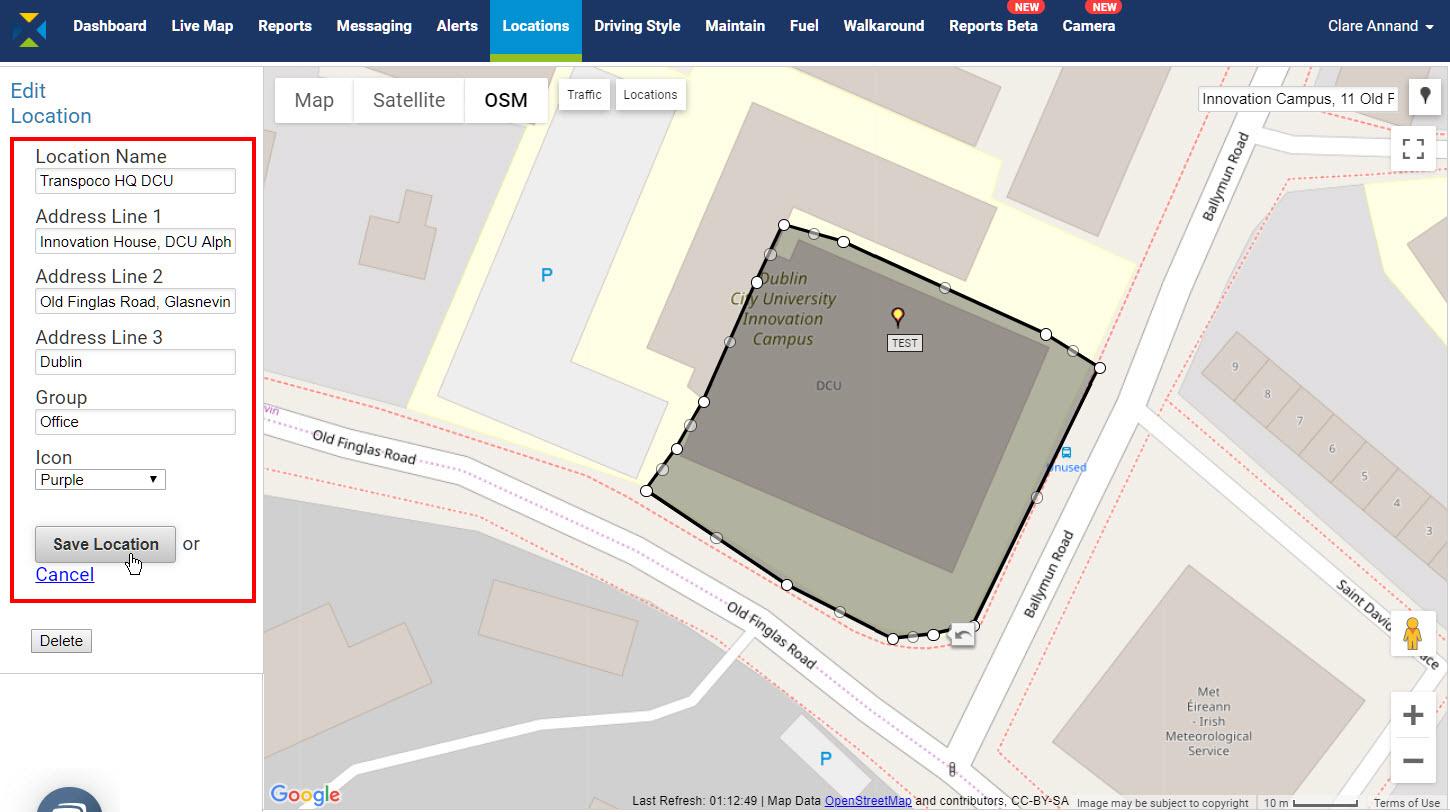Click the Address Line 2 field
The width and height of the screenshot is (1450, 812).
(135, 301)
